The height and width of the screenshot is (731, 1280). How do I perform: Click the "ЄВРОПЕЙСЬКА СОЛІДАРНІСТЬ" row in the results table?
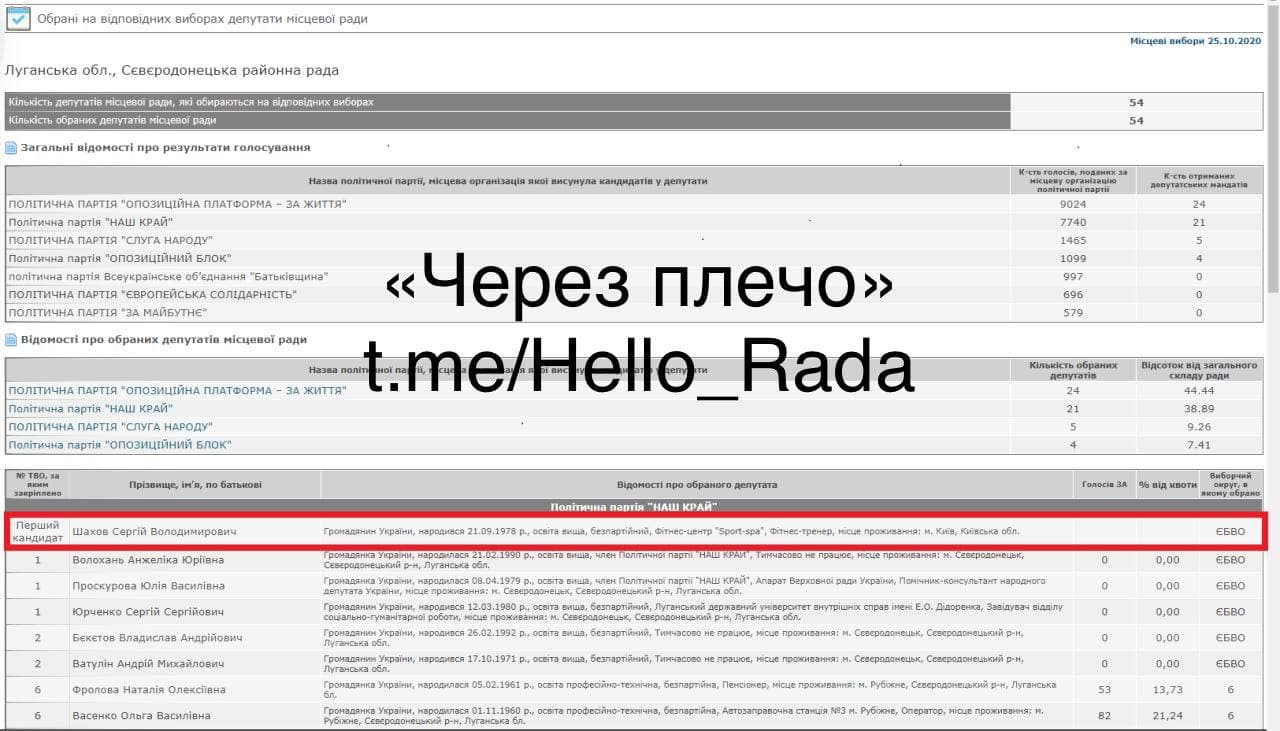point(152,295)
